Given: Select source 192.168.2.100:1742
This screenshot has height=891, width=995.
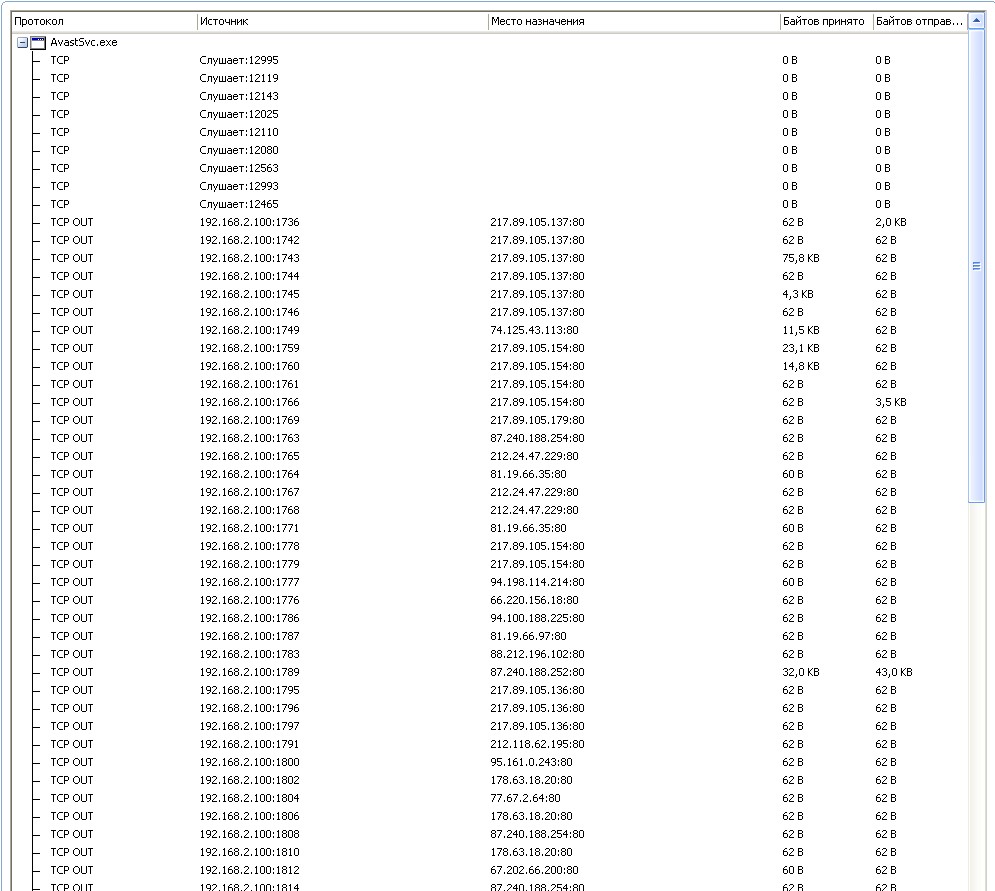Looking at the screenshot, I should point(249,241).
